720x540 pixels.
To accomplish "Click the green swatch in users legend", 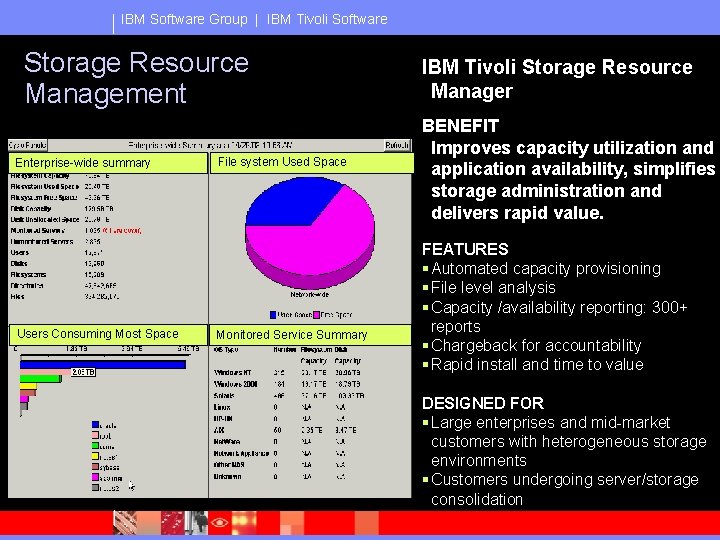I will [95, 446].
